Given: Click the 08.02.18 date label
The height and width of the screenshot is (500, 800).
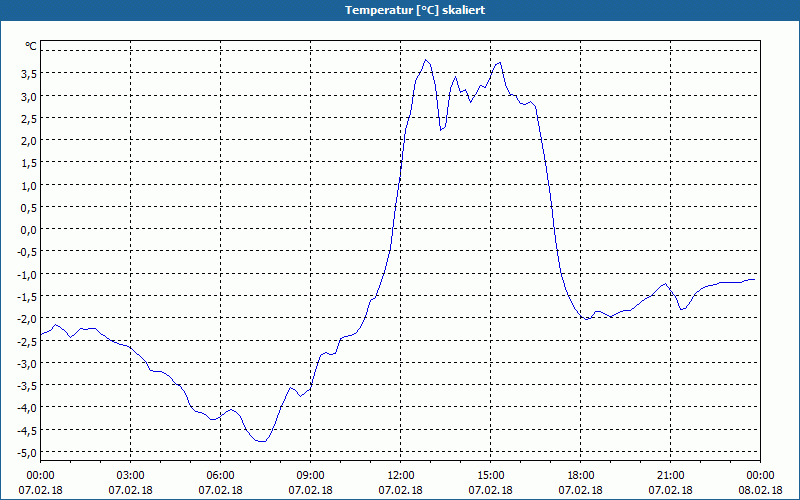Looking at the screenshot, I should pos(760,490).
